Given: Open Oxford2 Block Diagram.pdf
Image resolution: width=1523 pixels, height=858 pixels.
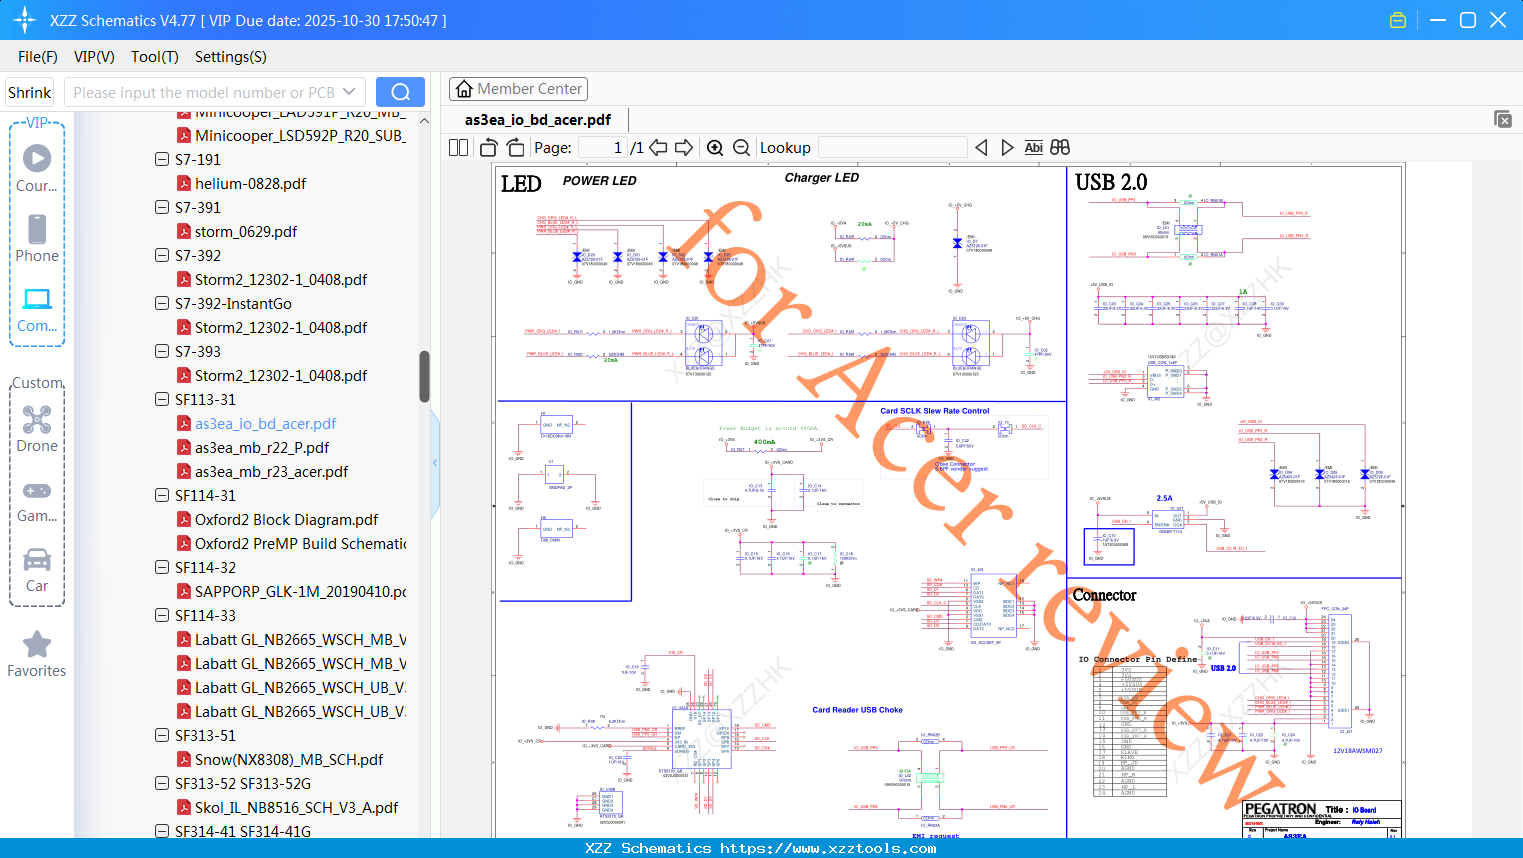Looking at the screenshot, I should point(286,519).
